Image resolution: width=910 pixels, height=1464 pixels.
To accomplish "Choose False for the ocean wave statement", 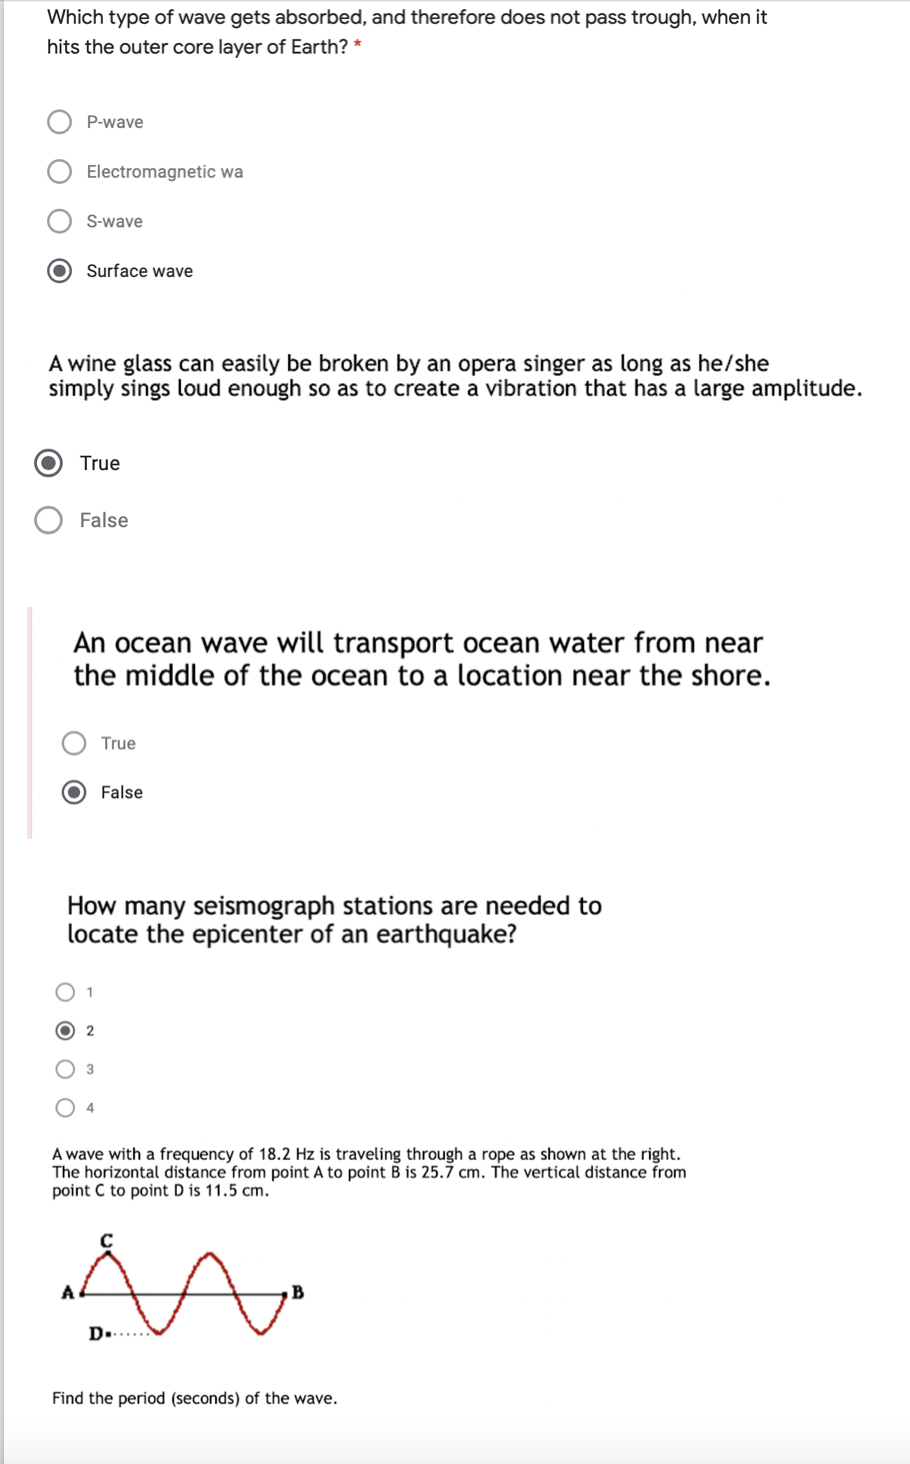I will [73, 792].
